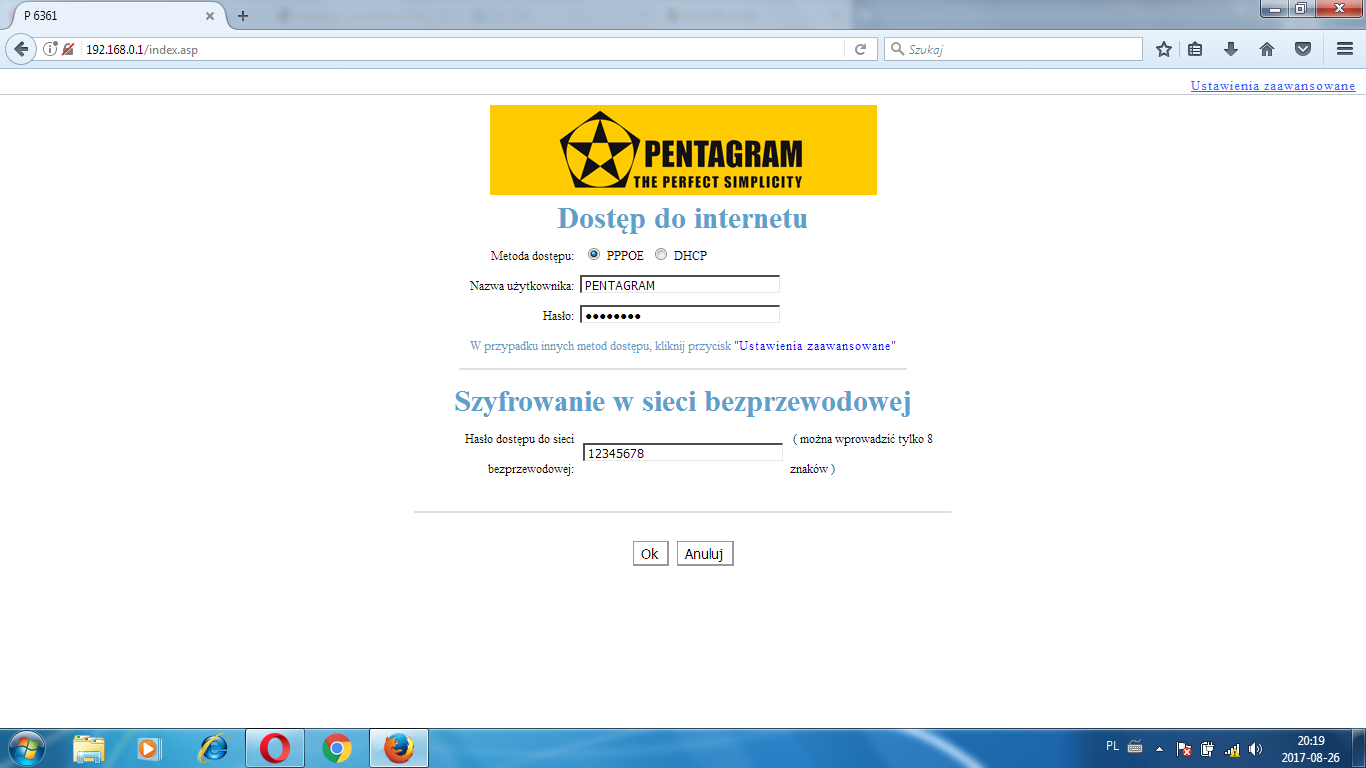Cancel changes with the Anuluj button
Screen dimensions: 1366x768
pos(705,554)
